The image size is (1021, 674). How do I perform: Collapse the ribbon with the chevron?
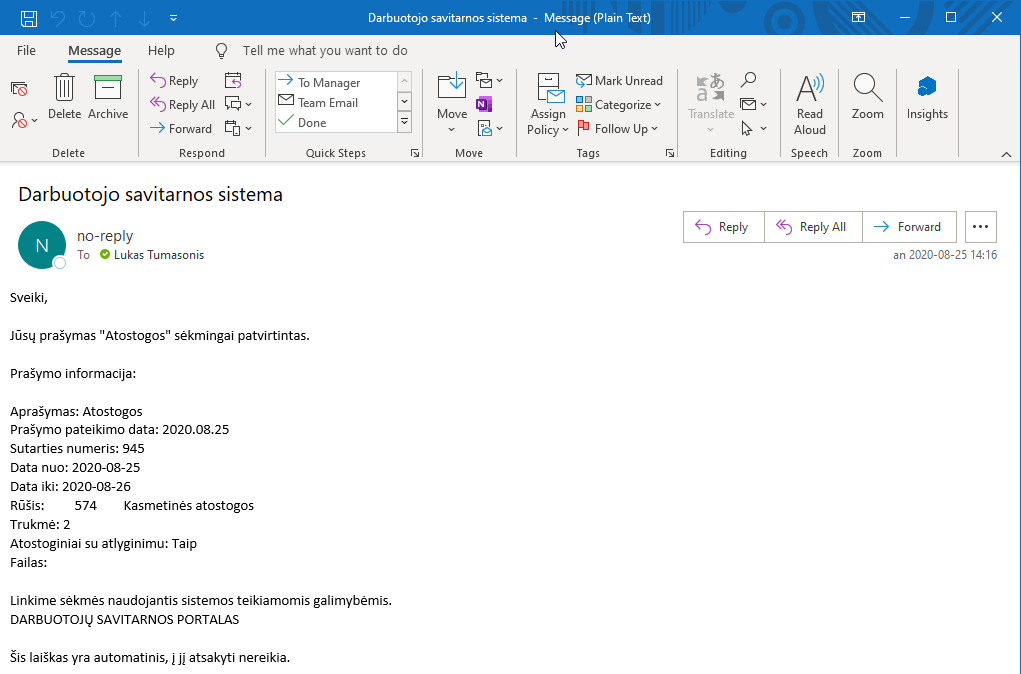(1006, 153)
